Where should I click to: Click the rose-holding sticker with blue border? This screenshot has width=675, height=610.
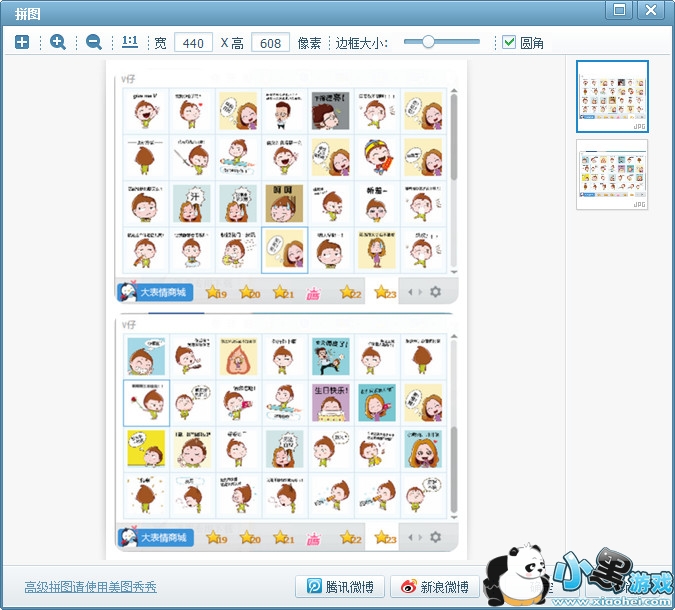click(x=146, y=403)
